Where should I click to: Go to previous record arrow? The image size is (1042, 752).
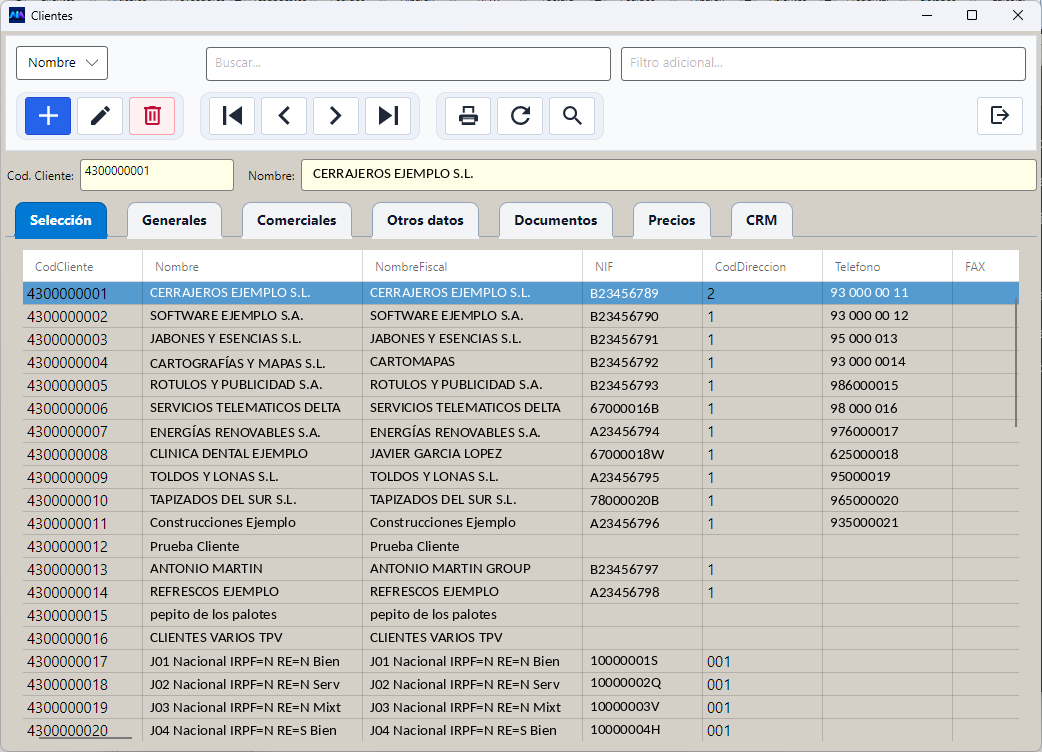point(284,116)
